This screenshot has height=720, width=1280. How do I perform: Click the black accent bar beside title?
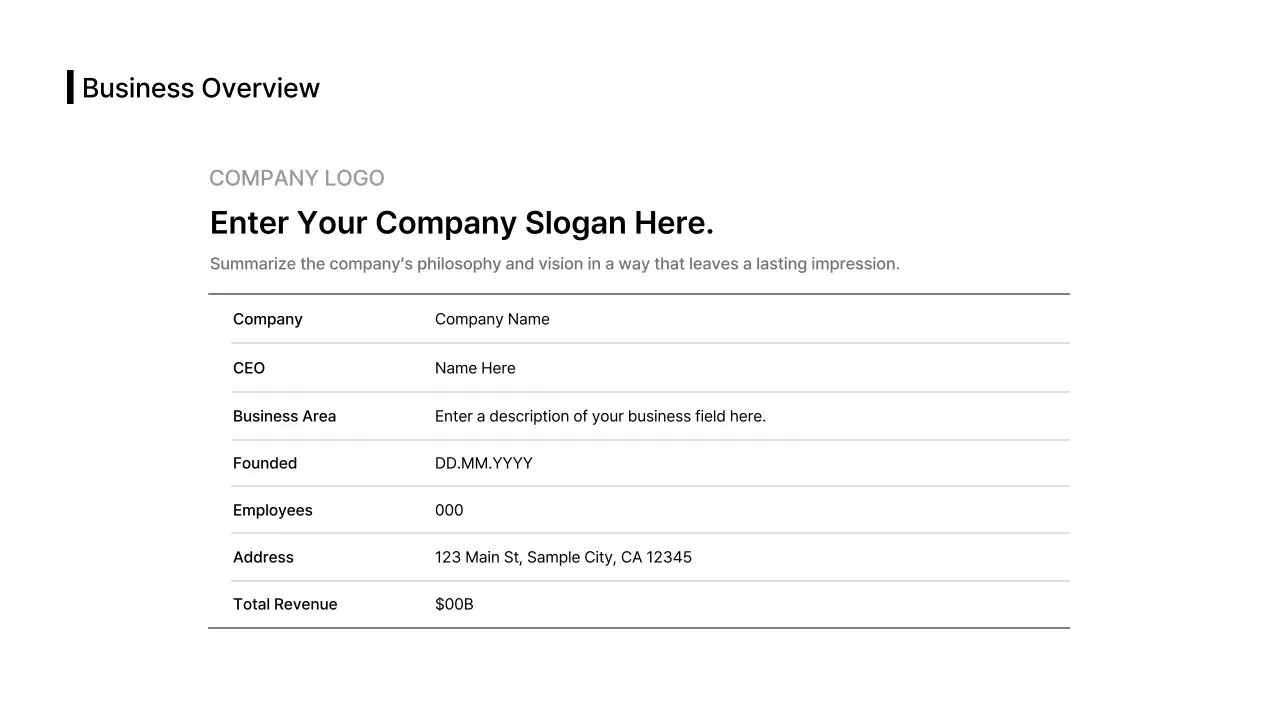(x=70, y=87)
